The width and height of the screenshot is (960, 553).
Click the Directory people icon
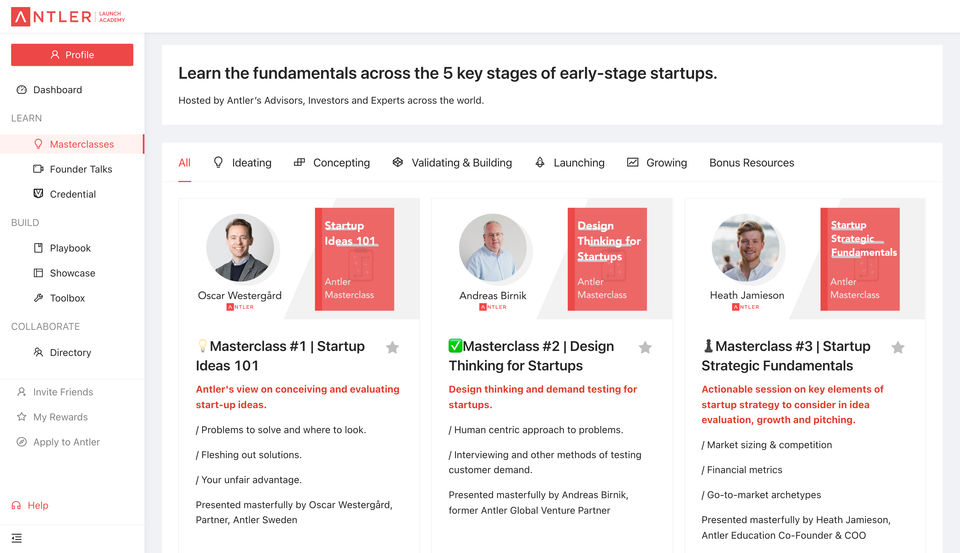(38, 352)
